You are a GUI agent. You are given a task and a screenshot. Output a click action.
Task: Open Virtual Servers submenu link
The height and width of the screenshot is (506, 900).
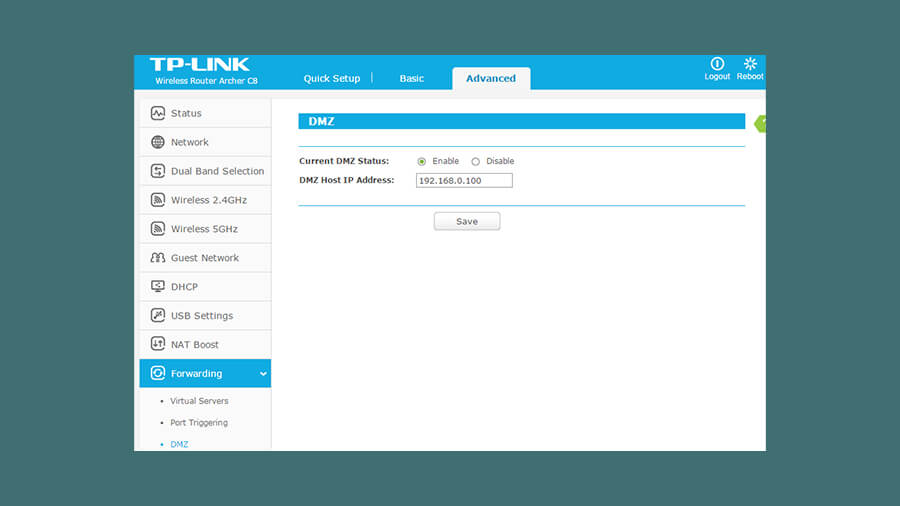tap(199, 401)
